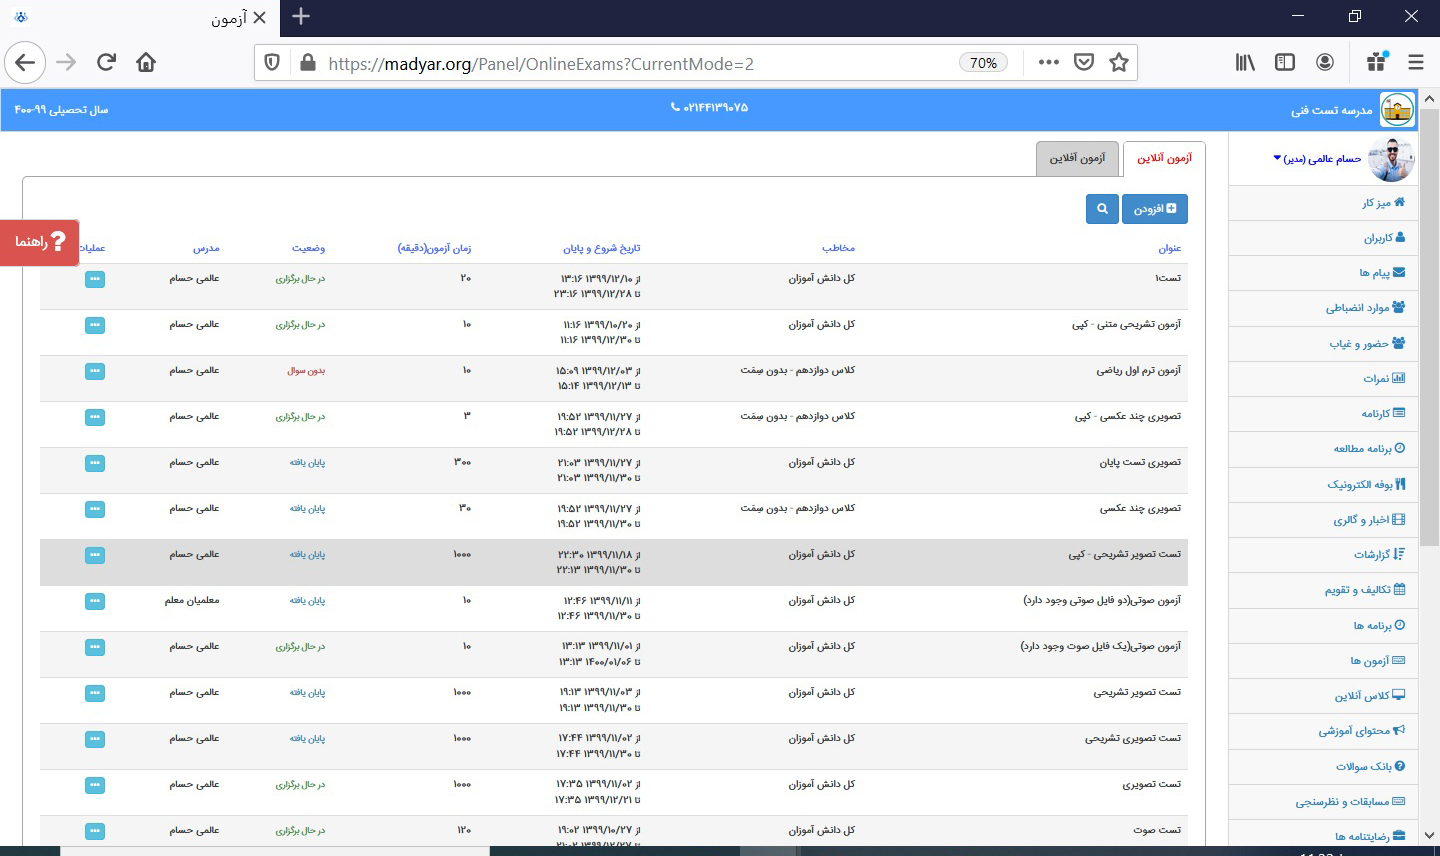Open میز کار in the sidebar
The width and height of the screenshot is (1440, 856).
pos(1383,202)
